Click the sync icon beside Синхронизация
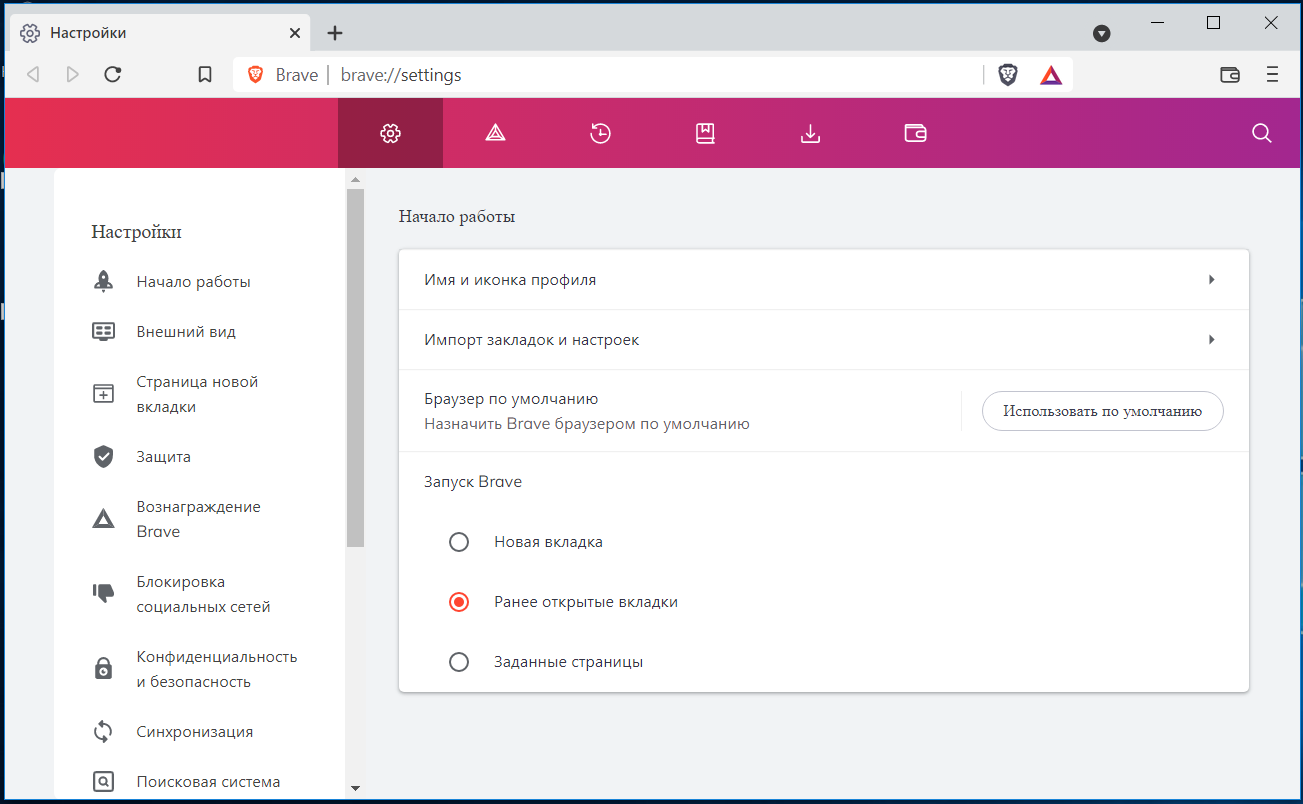Screen dimensions: 1303x804 tap(103, 732)
